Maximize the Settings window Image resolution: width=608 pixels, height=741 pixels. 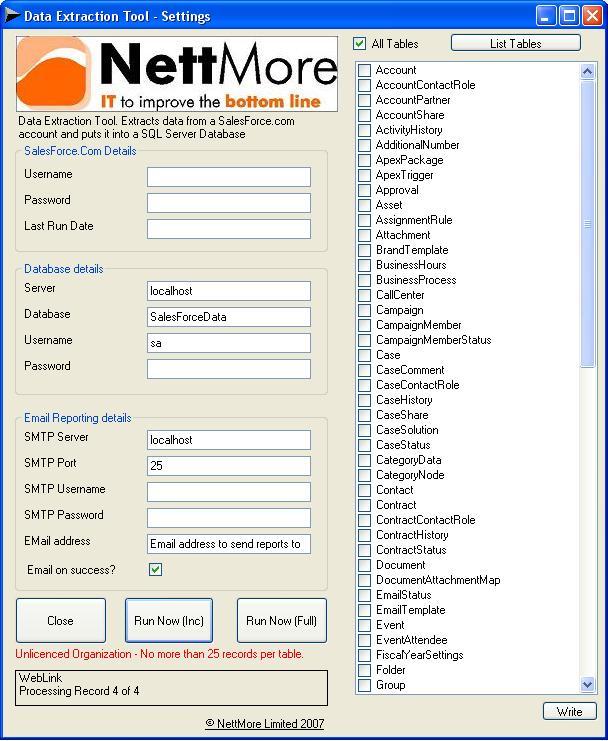[x=569, y=16]
